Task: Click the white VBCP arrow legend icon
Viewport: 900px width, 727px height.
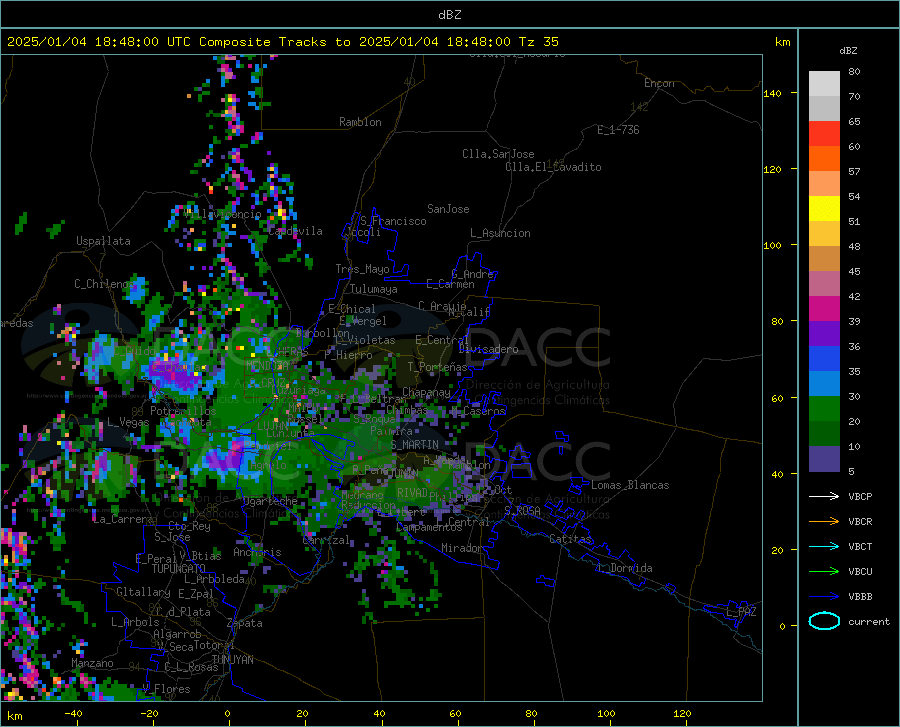Action: click(x=824, y=496)
